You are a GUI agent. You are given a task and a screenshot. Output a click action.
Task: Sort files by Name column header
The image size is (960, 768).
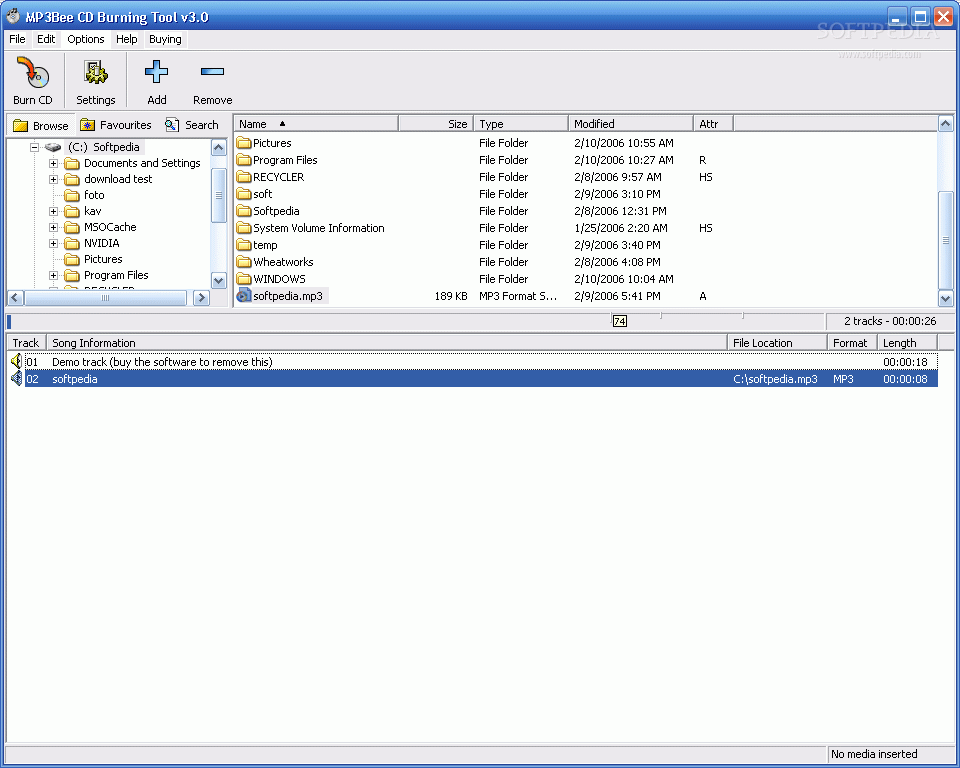click(x=316, y=124)
